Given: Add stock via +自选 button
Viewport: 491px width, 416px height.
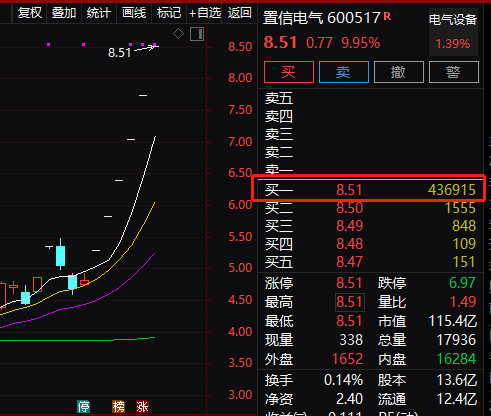Looking at the screenshot, I should [x=205, y=13].
